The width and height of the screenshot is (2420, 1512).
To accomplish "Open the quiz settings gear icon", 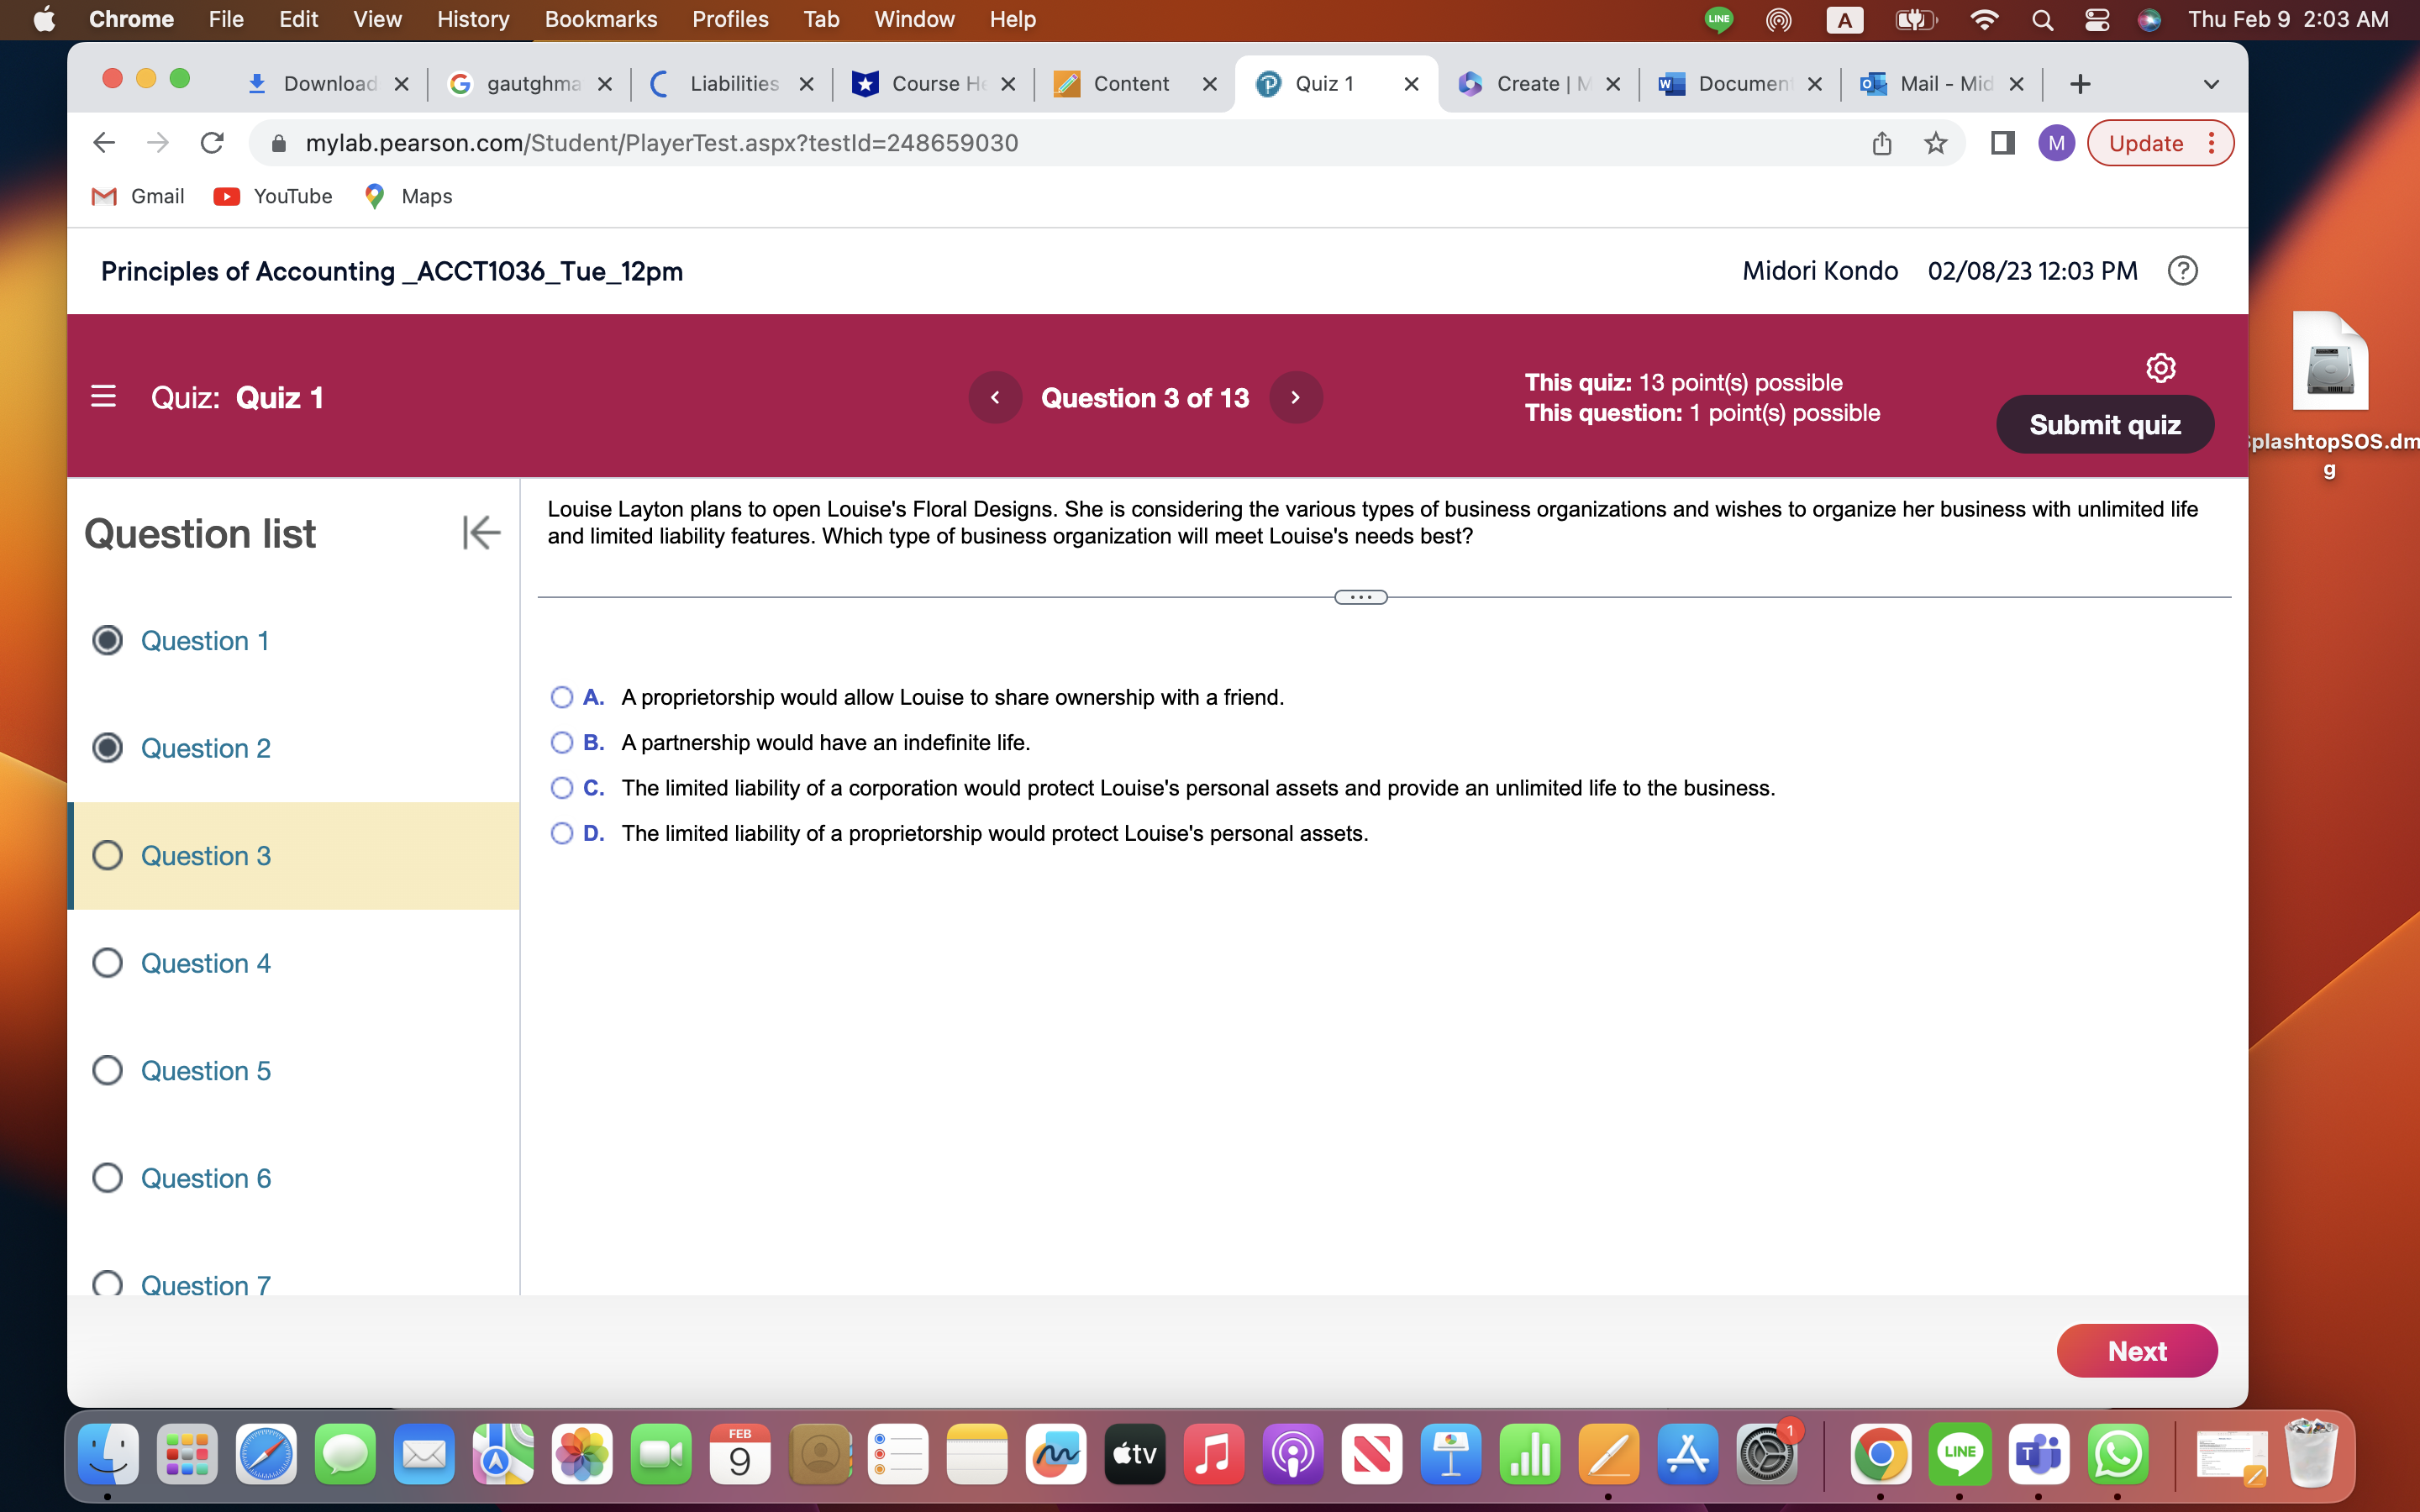I will pyautogui.click(x=2161, y=368).
